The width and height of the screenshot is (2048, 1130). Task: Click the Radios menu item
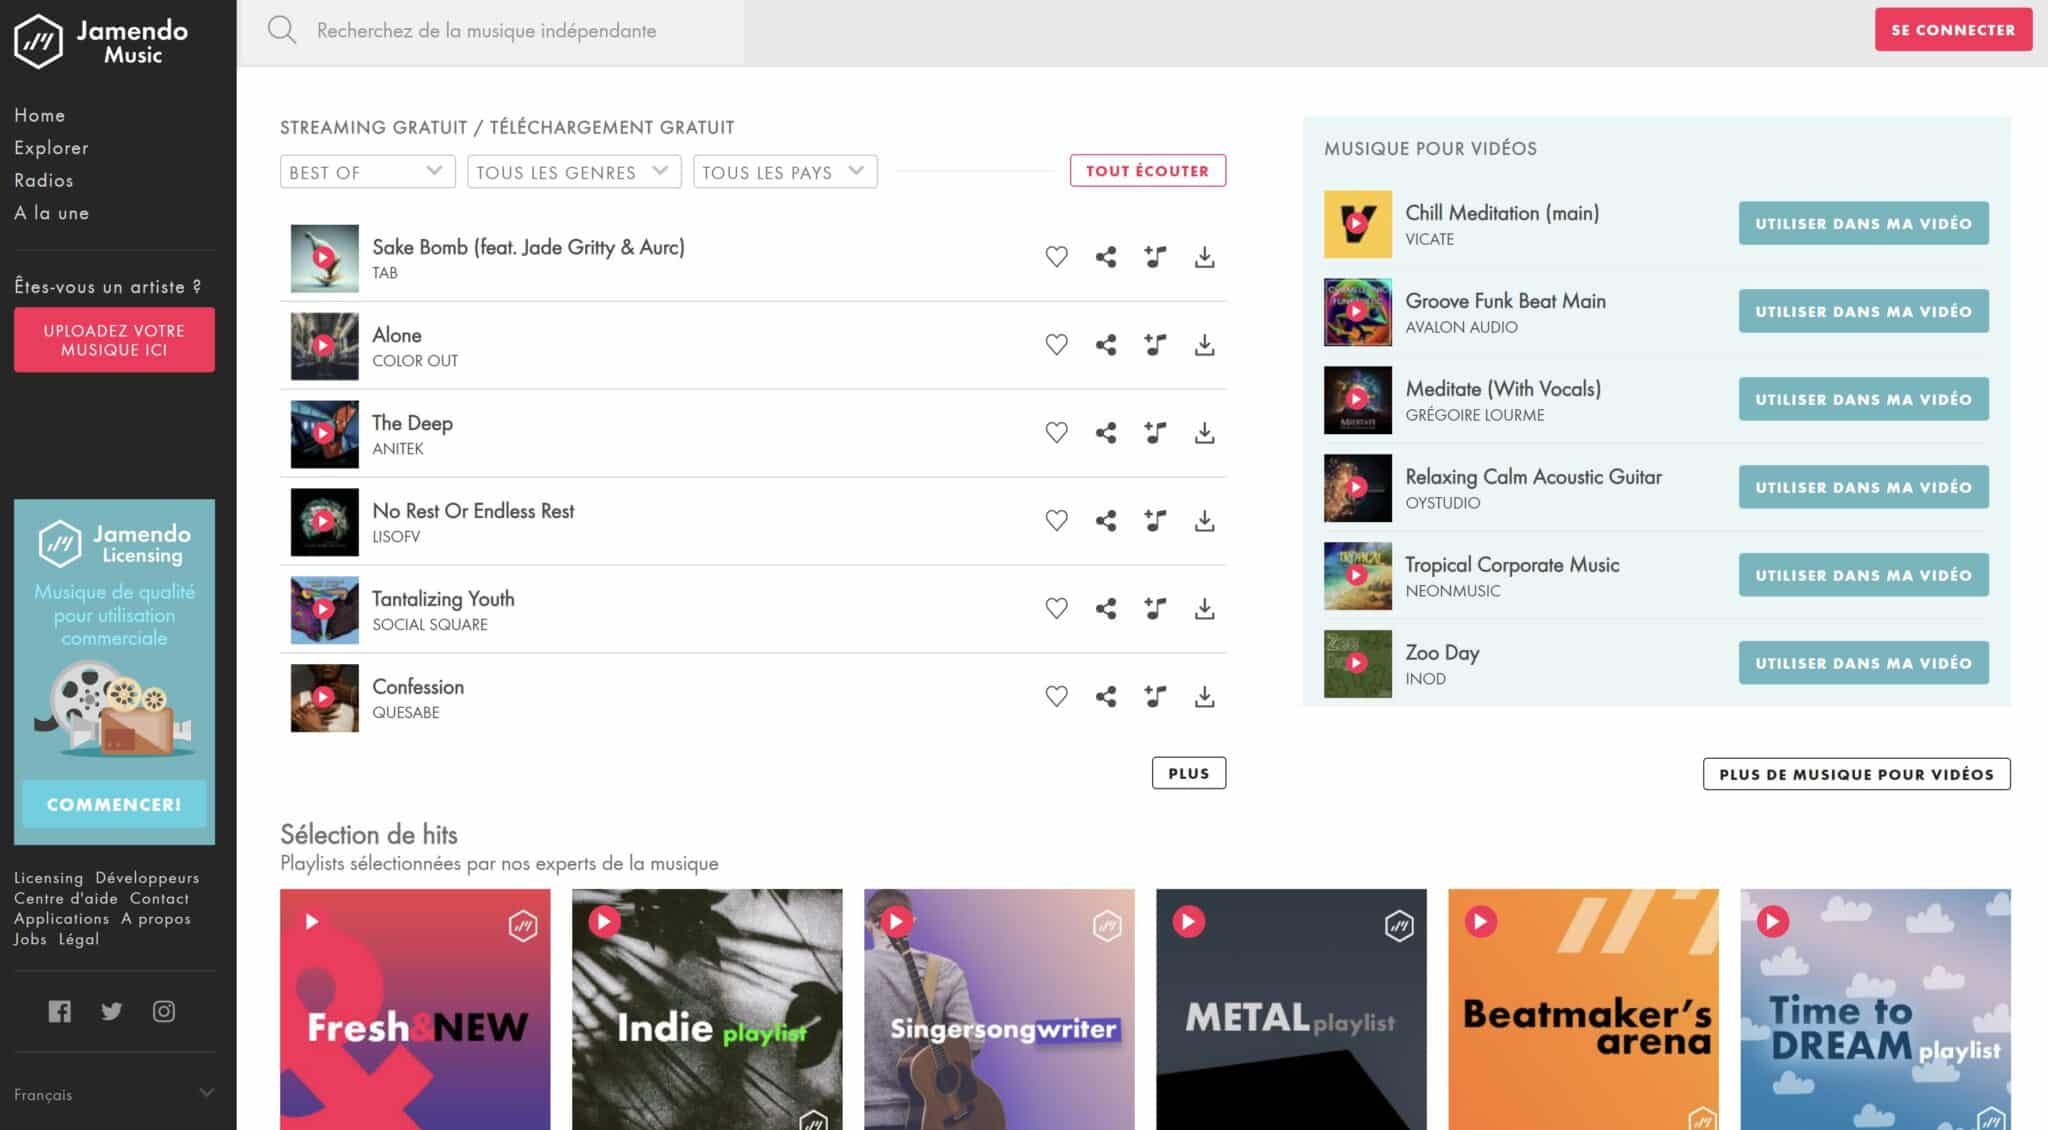click(43, 180)
